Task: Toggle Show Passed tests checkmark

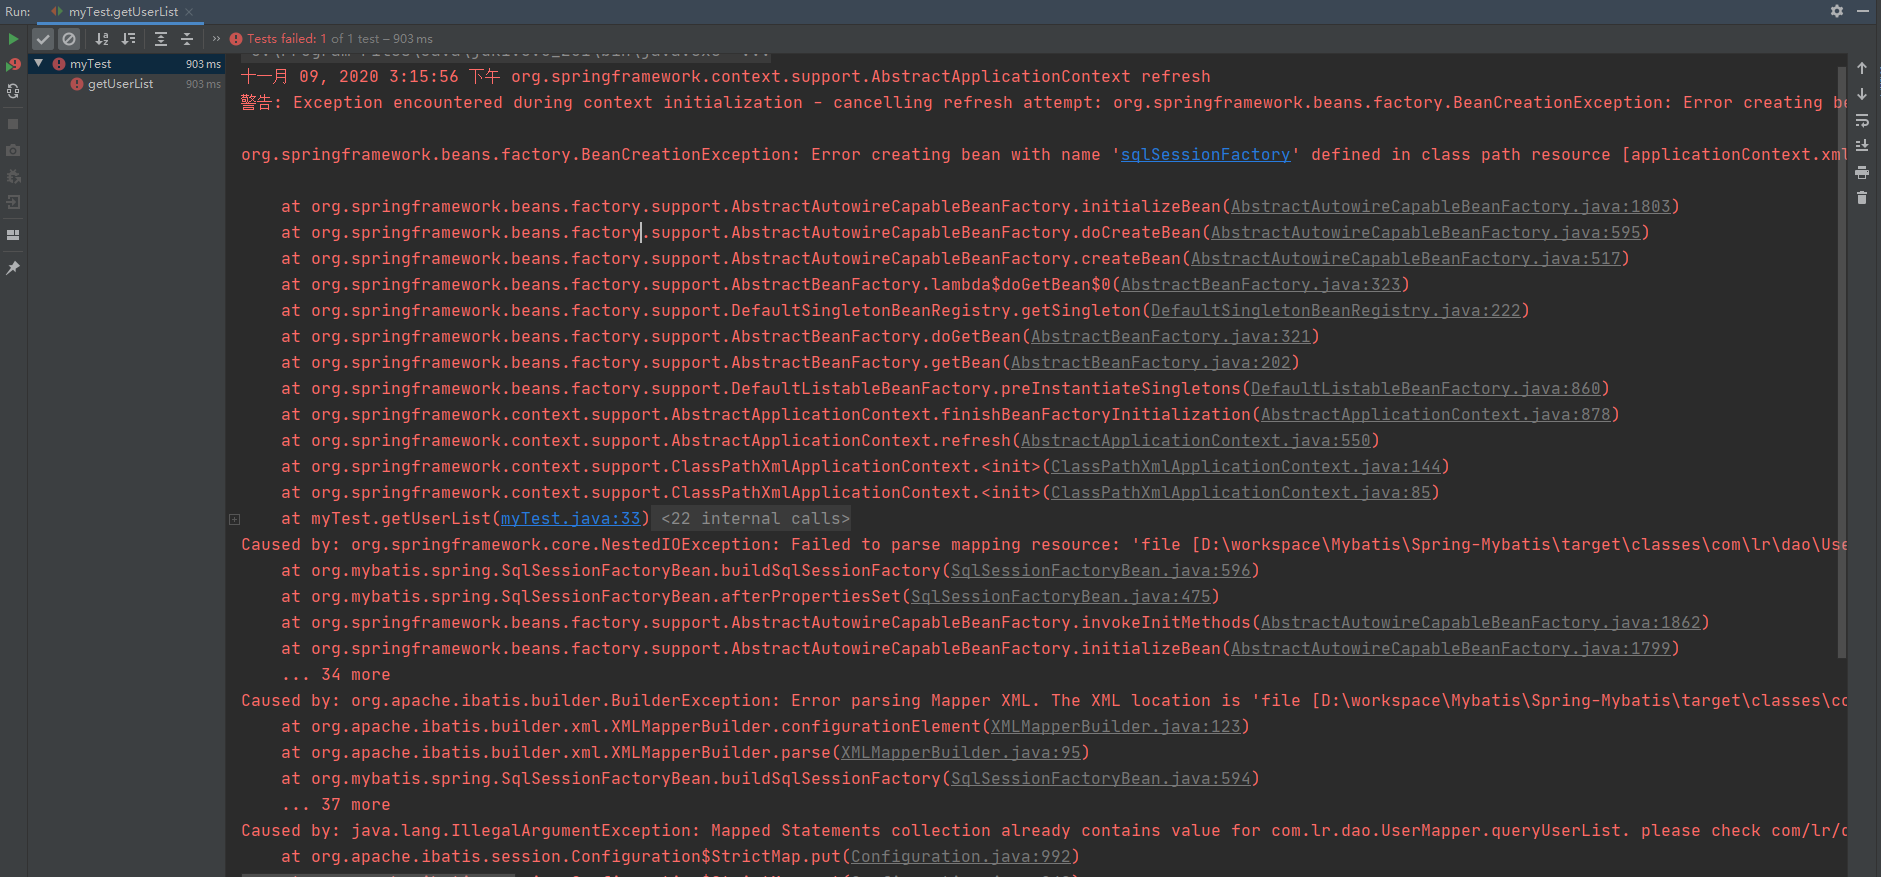Action: [43, 39]
